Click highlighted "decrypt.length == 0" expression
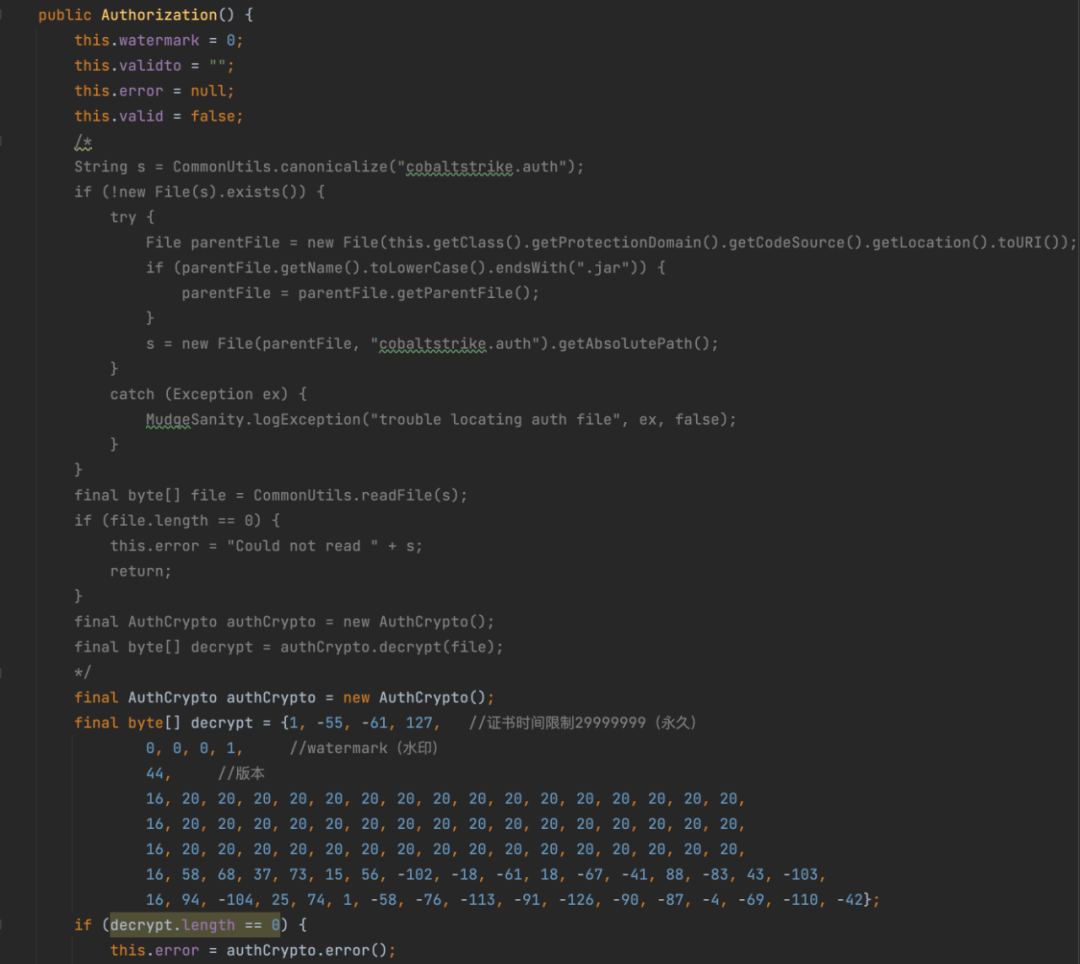1080x964 pixels. (195, 925)
